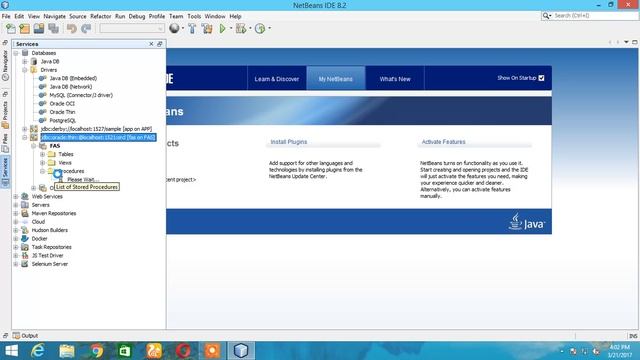Viewport: 640px width, 360px height.
Task: Click the Windows Start button
Action: [x=11, y=351]
